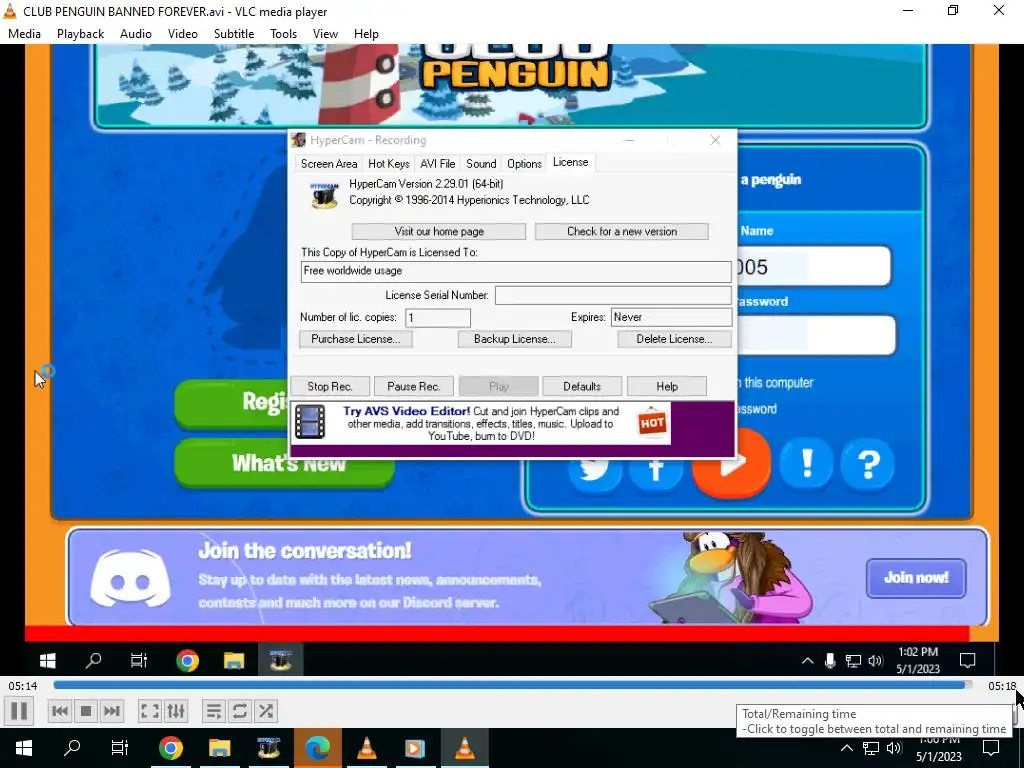This screenshot has width=1024, height=768.
Task: Open the Video menu
Action: point(183,34)
